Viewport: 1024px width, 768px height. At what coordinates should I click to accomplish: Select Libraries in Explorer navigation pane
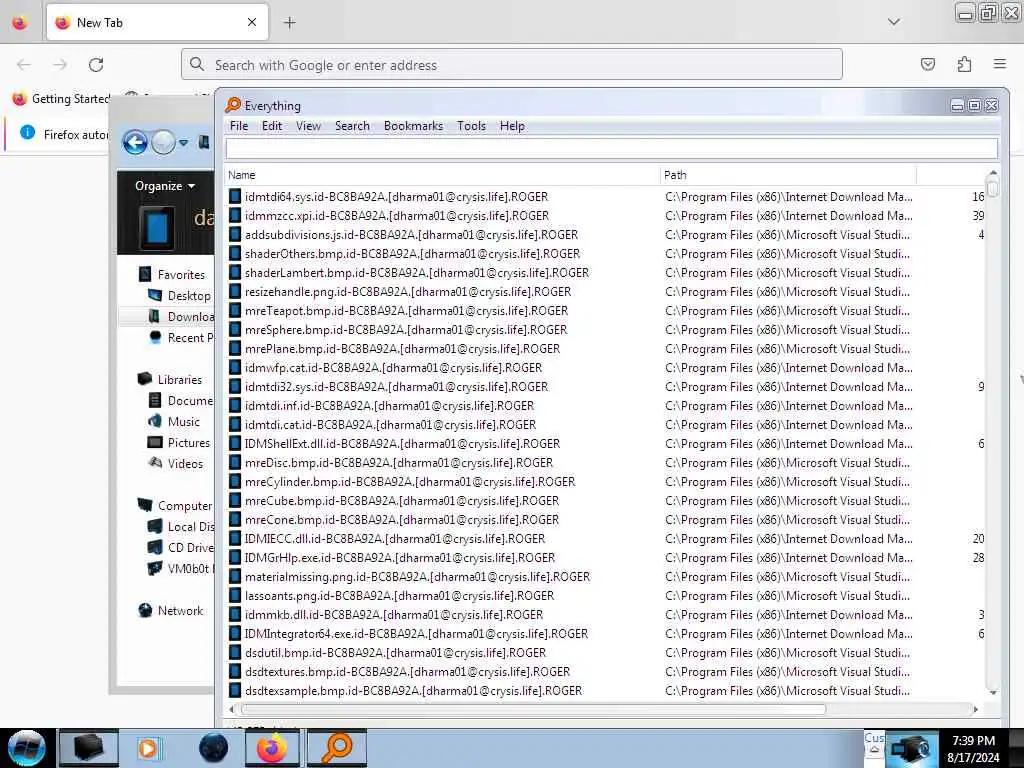pyautogui.click(x=180, y=379)
